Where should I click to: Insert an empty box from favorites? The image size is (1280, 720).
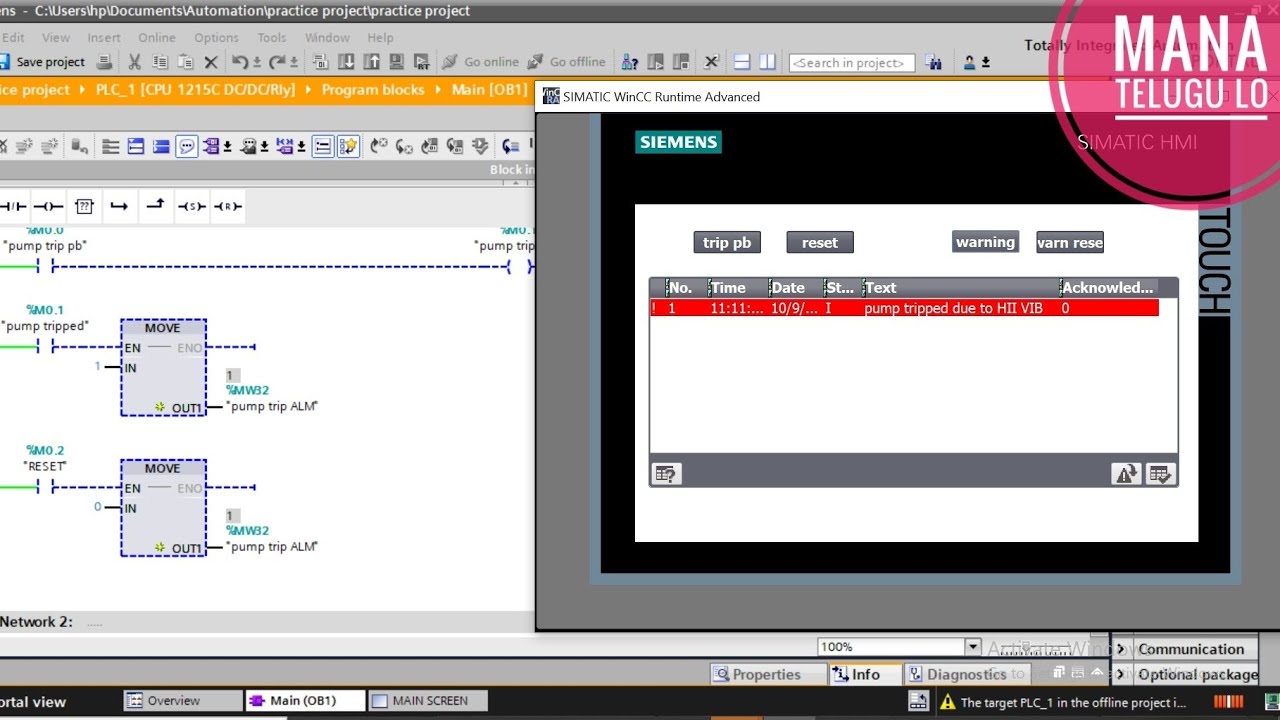(84, 206)
